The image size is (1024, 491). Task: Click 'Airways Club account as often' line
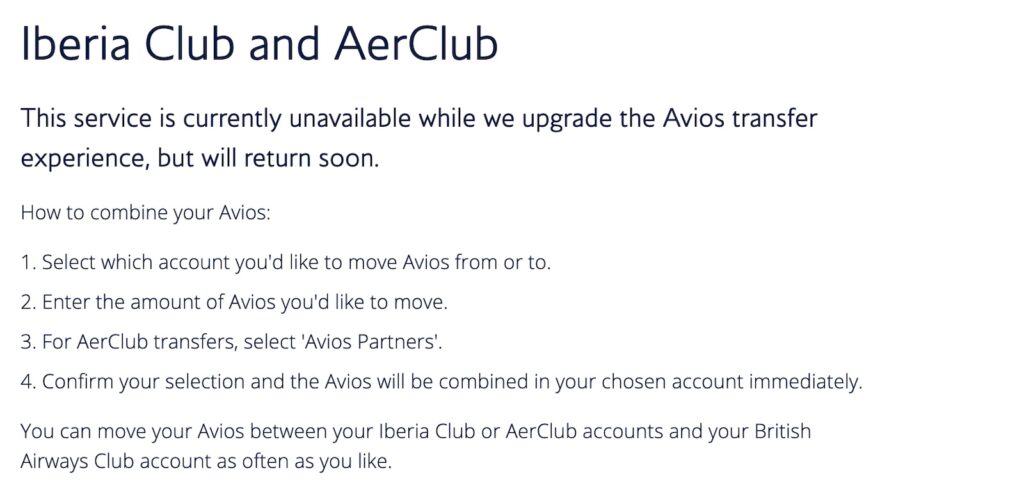point(206,462)
